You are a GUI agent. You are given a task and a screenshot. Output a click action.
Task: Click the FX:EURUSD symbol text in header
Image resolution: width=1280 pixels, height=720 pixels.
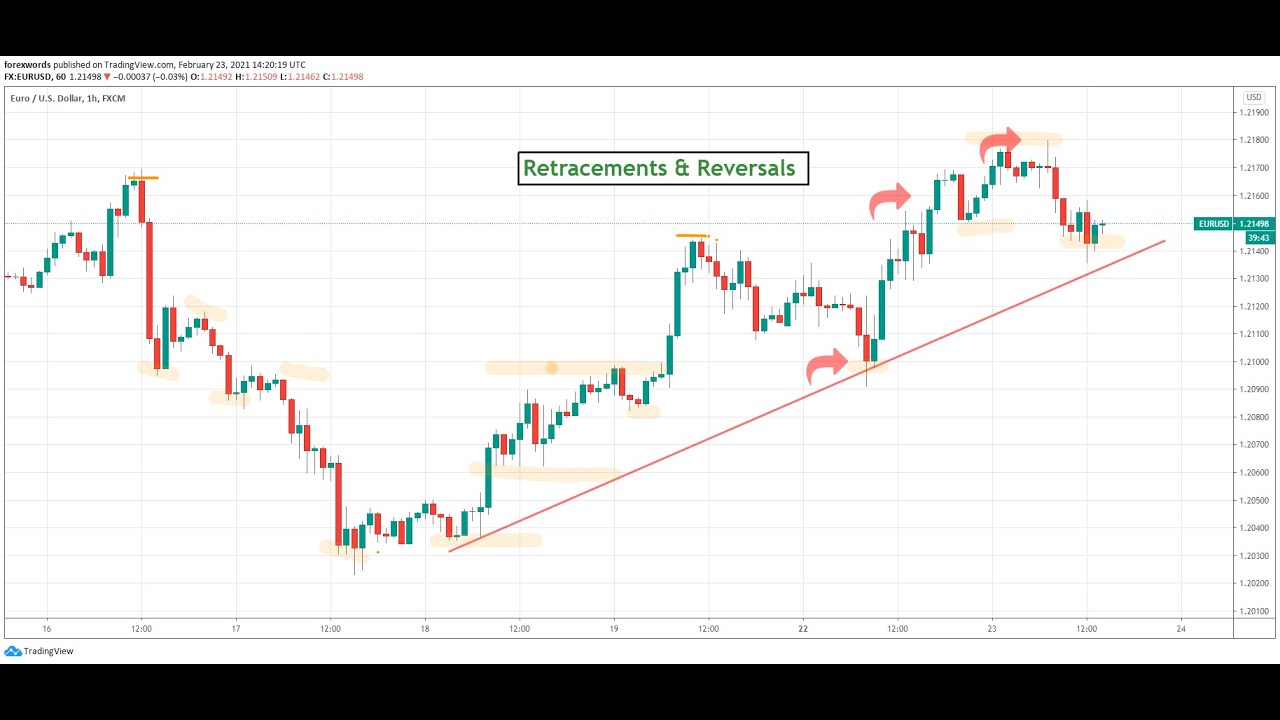28,77
